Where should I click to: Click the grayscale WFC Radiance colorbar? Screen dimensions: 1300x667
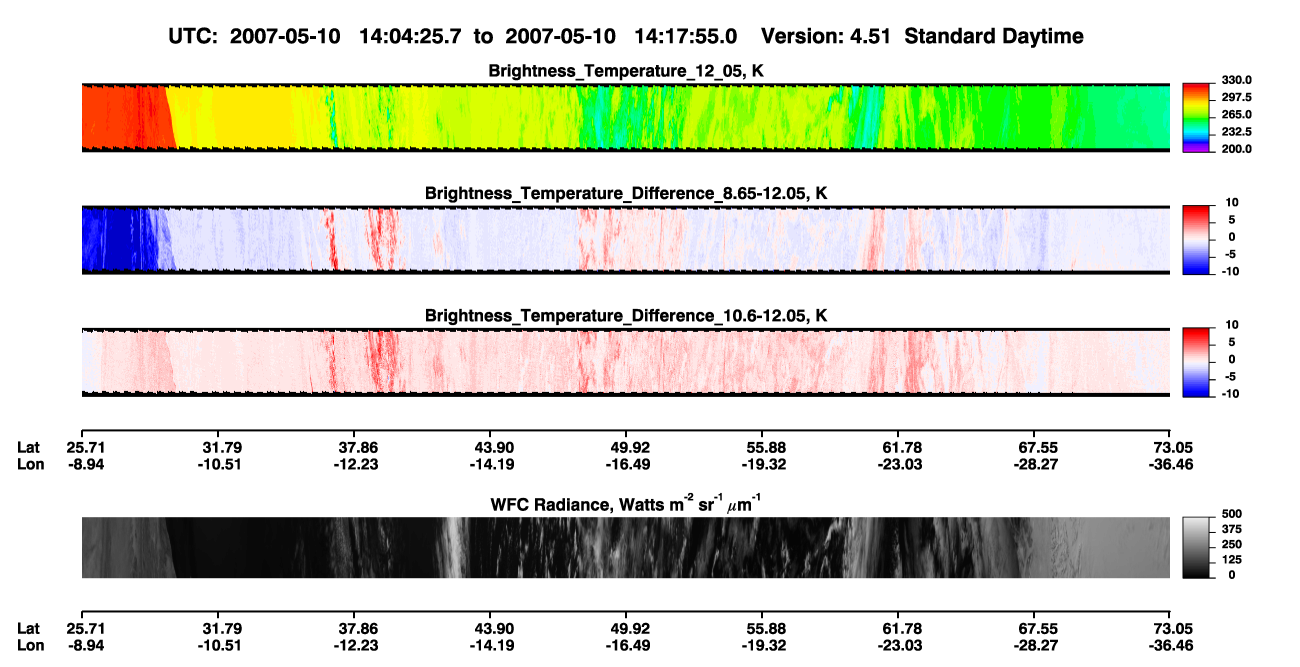pyautogui.click(x=1196, y=547)
